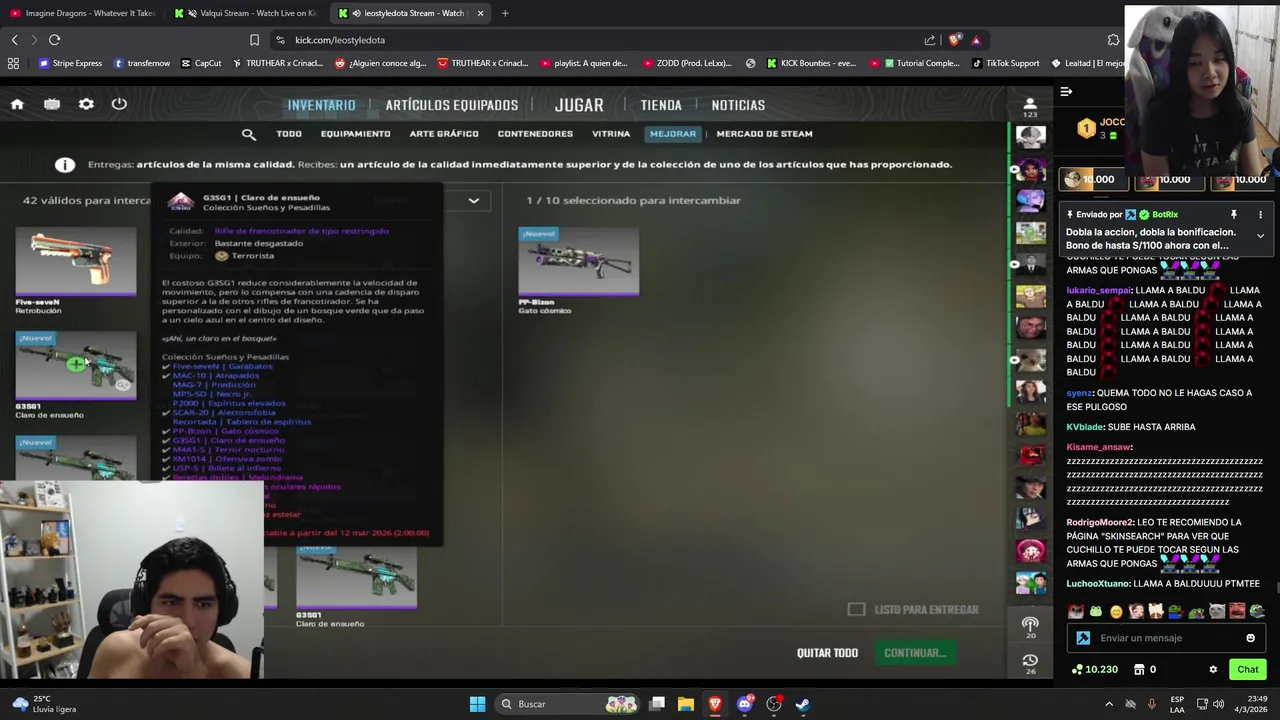This screenshot has height=720, width=1280.
Task: Click the Quitar todo button
Action: click(x=827, y=653)
